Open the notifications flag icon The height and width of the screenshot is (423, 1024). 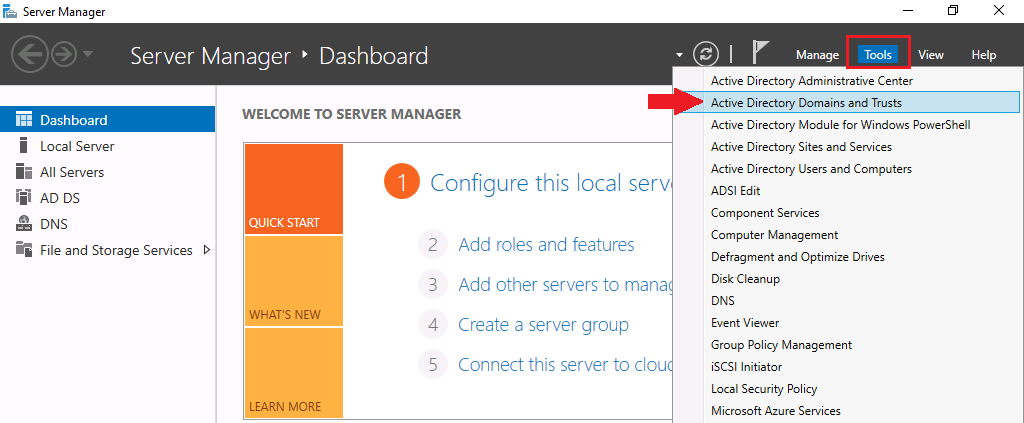point(760,53)
